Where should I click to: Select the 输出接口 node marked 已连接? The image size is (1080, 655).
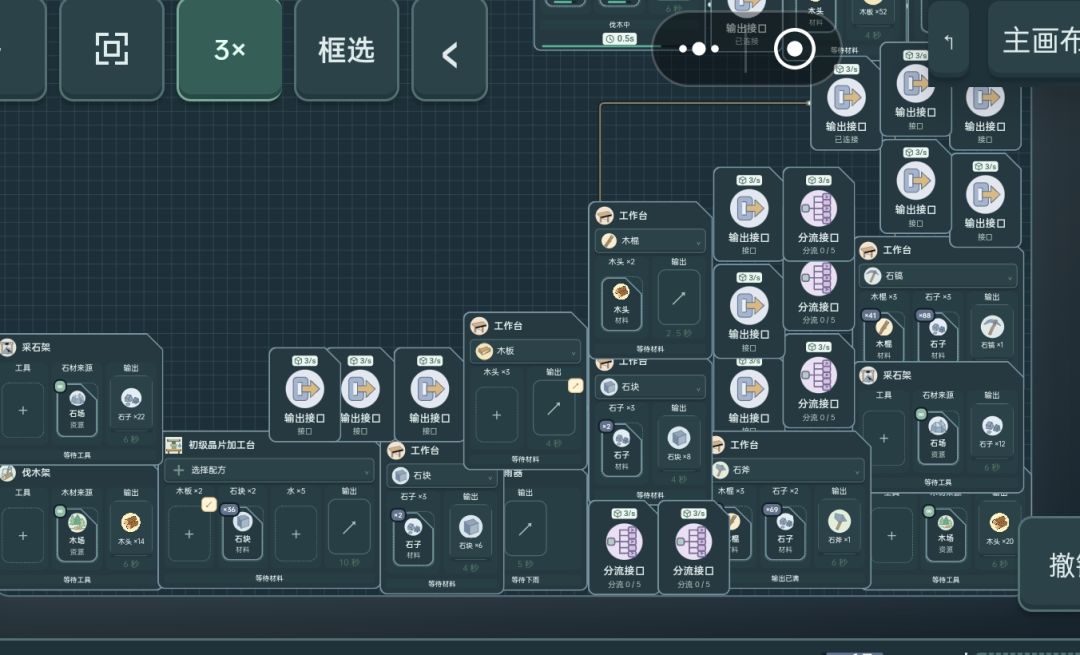(x=846, y=105)
